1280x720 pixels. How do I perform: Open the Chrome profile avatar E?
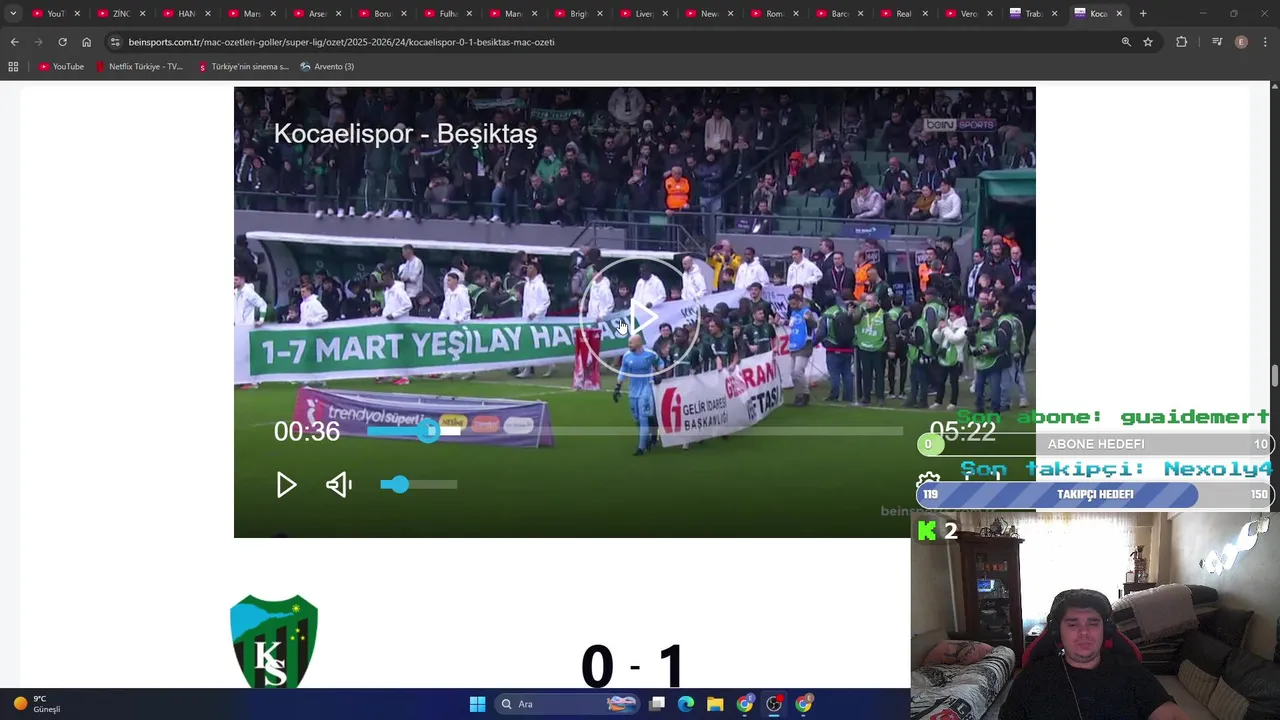(1241, 42)
